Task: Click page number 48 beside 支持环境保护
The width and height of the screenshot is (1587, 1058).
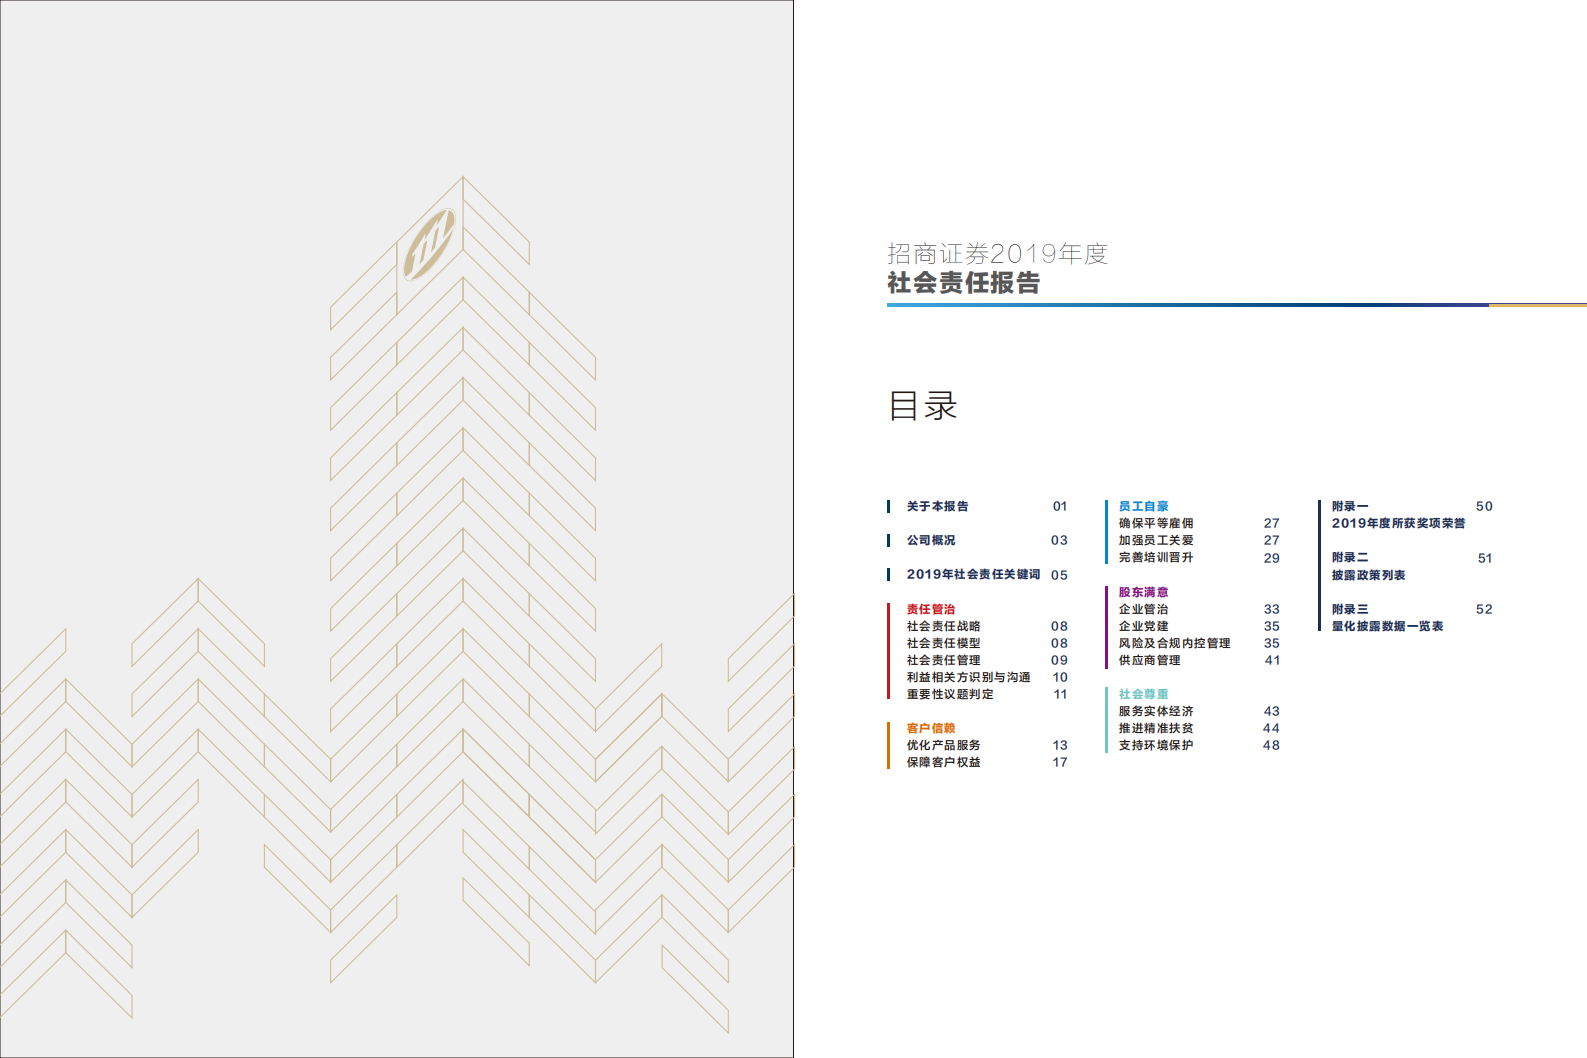Action: click(1272, 745)
